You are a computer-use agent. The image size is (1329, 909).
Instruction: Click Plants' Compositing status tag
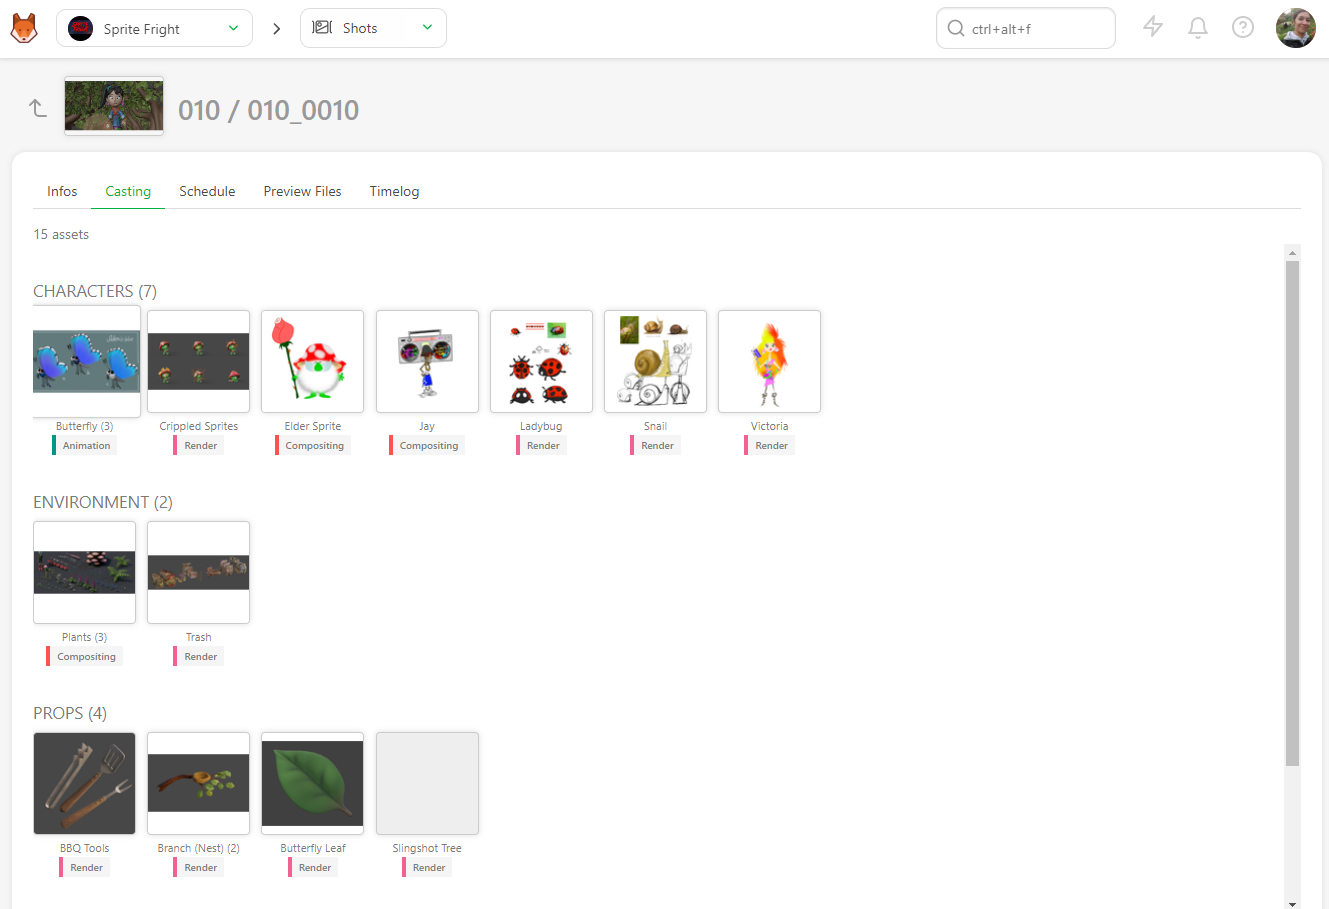tap(84, 656)
